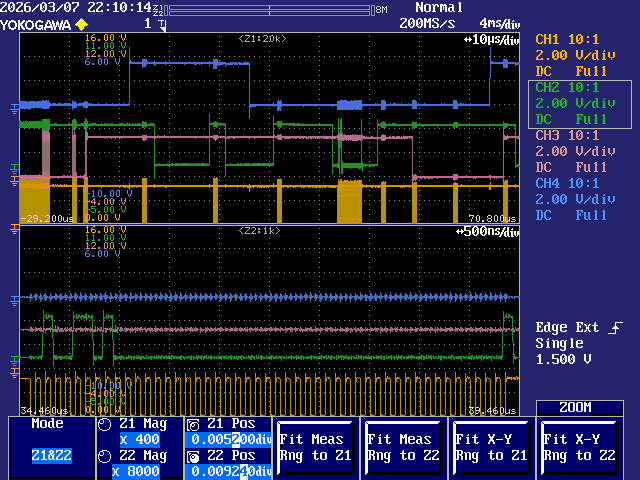This screenshot has width=640, height=480.
Task: Click the record length zoom position bar
Action: [x=270, y=9]
